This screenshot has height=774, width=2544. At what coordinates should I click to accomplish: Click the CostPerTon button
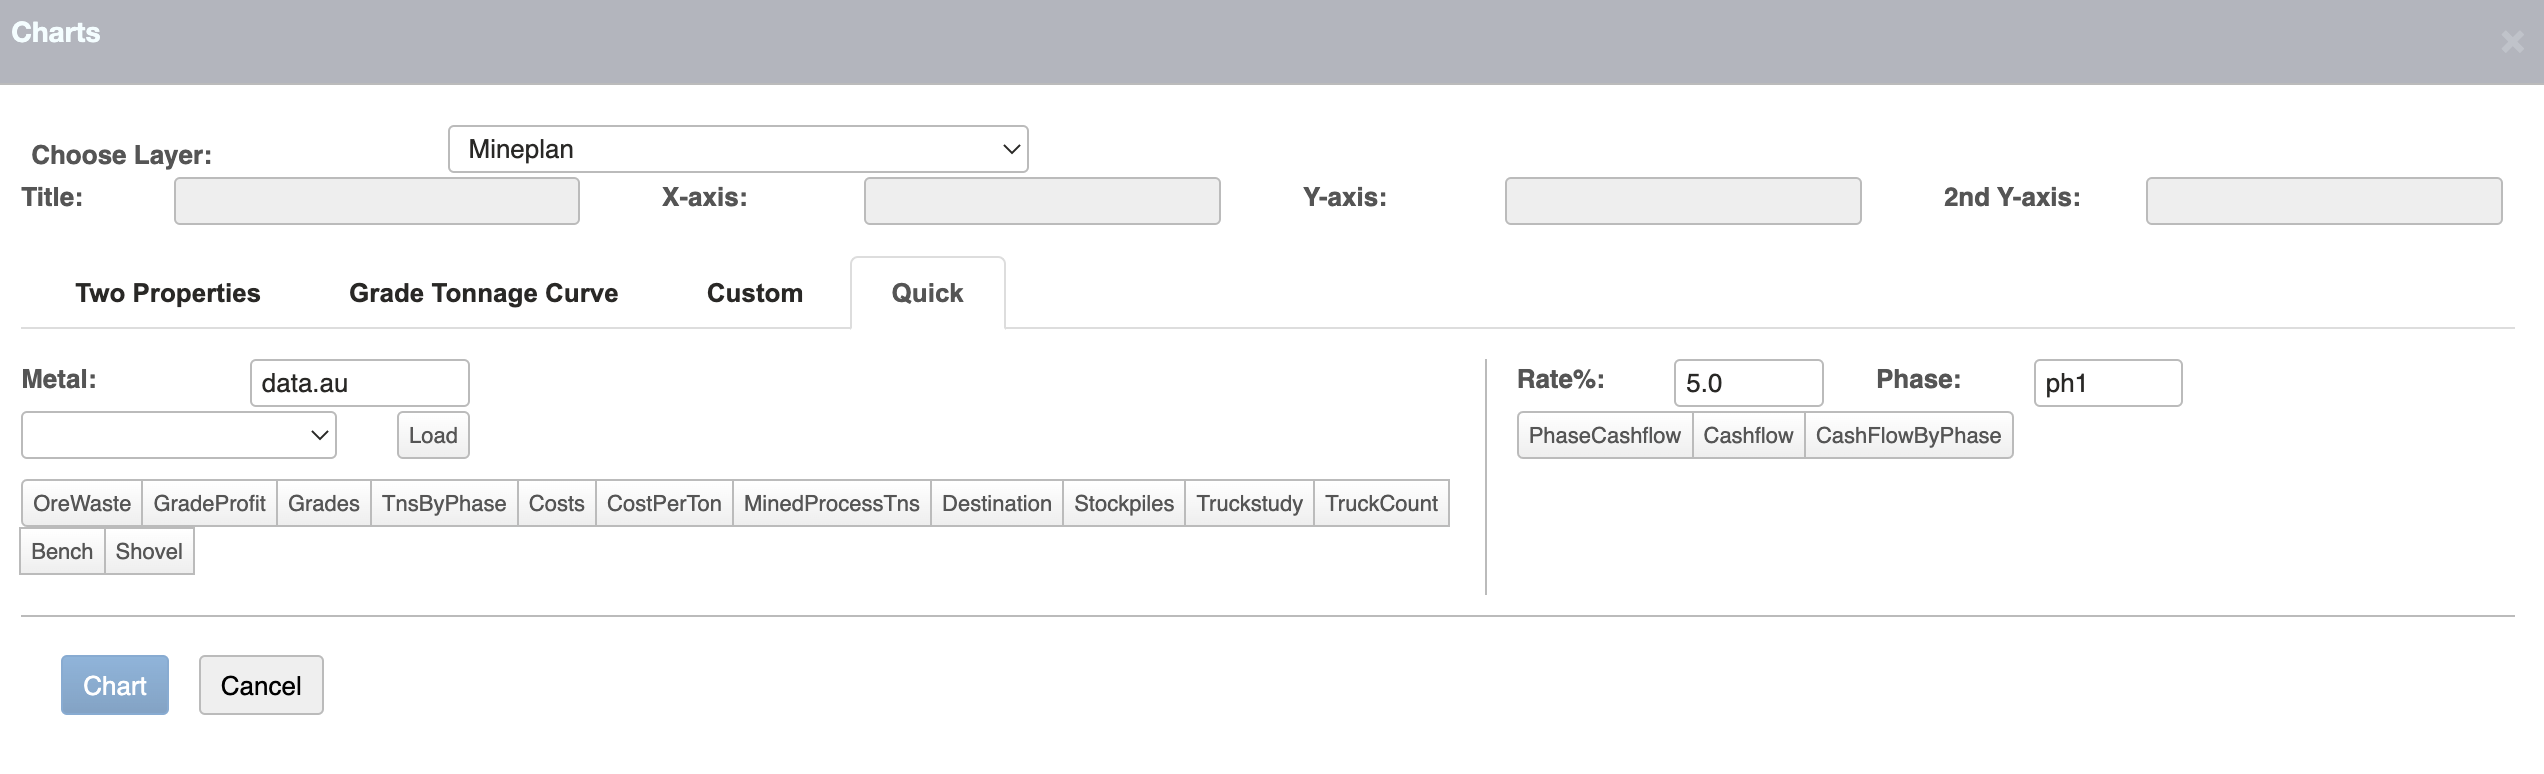point(663,503)
